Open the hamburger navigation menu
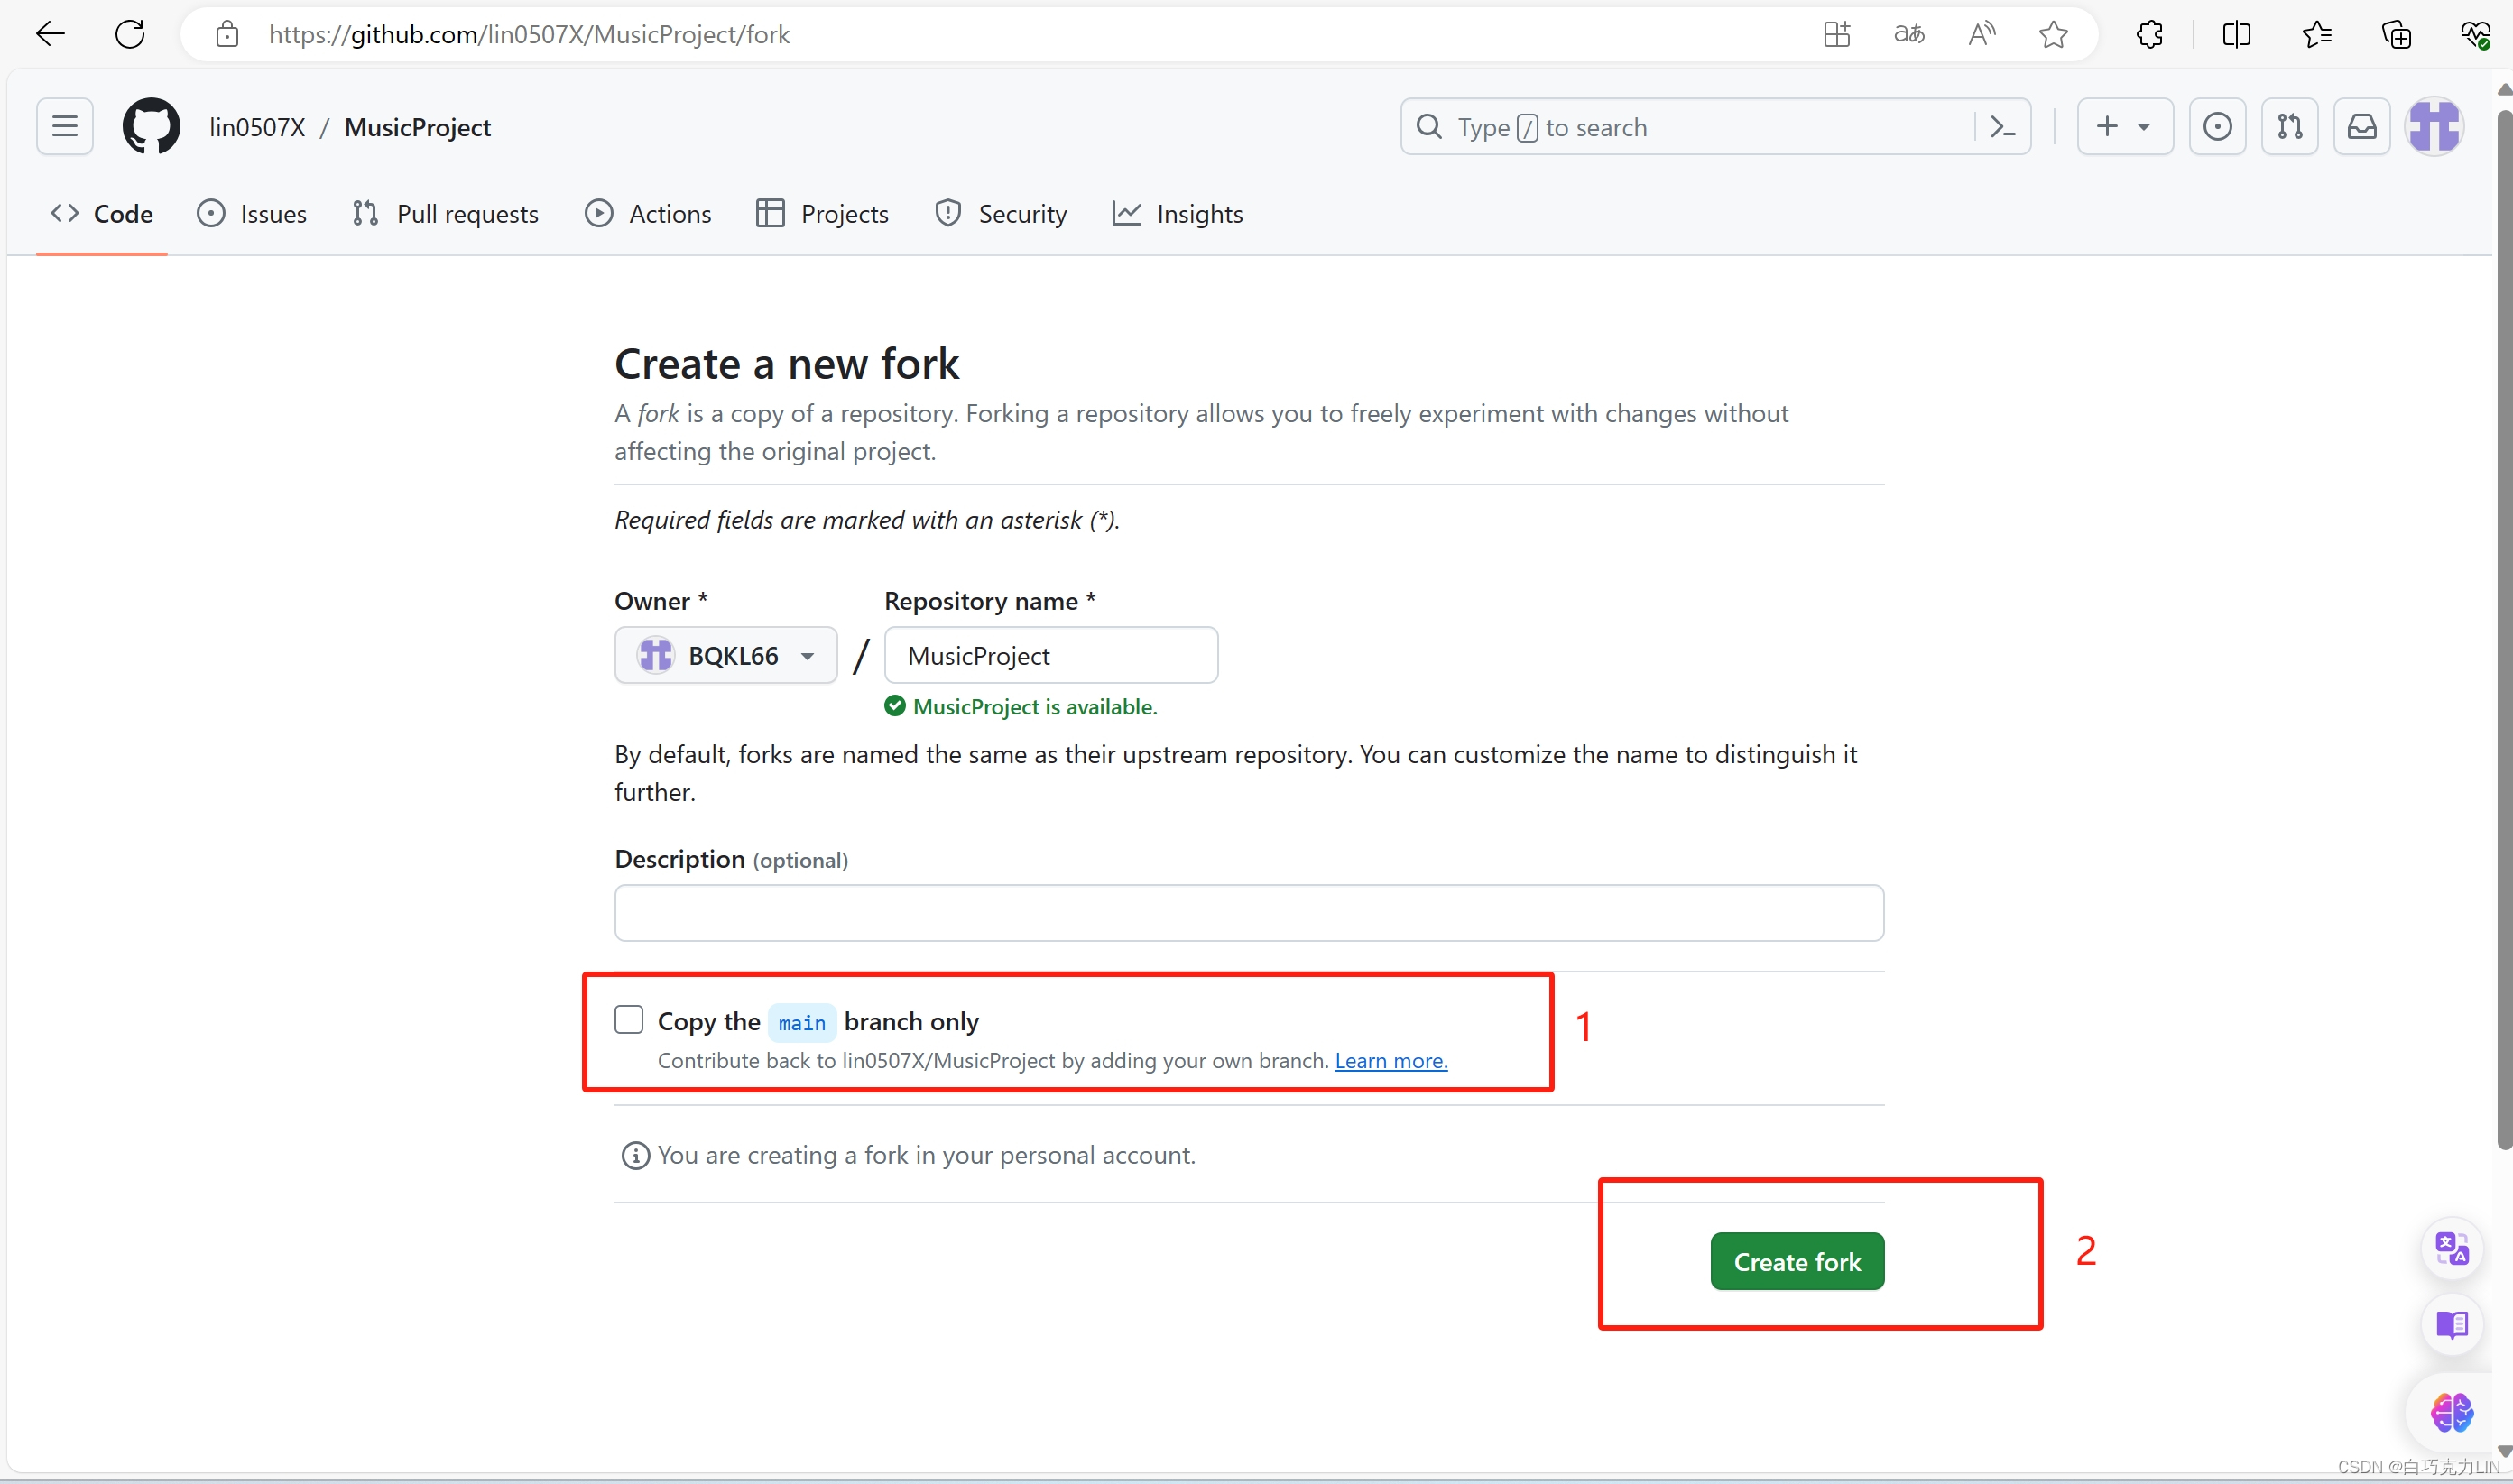The width and height of the screenshot is (2513, 1484). pyautogui.click(x=65, y=126)
